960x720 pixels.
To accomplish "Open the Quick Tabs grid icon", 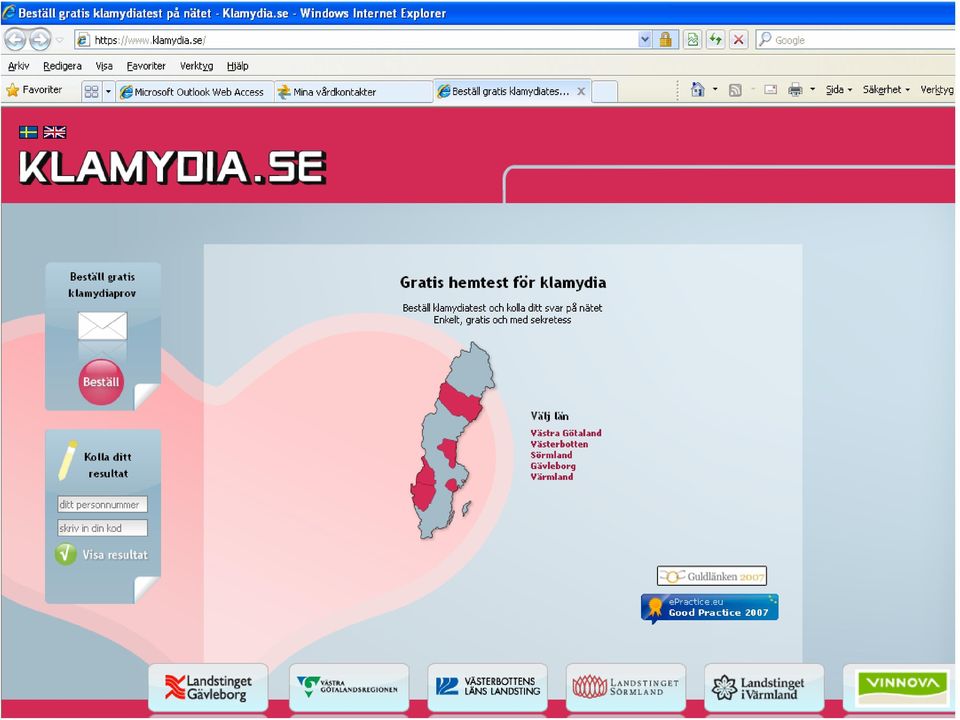I will 91,91.
